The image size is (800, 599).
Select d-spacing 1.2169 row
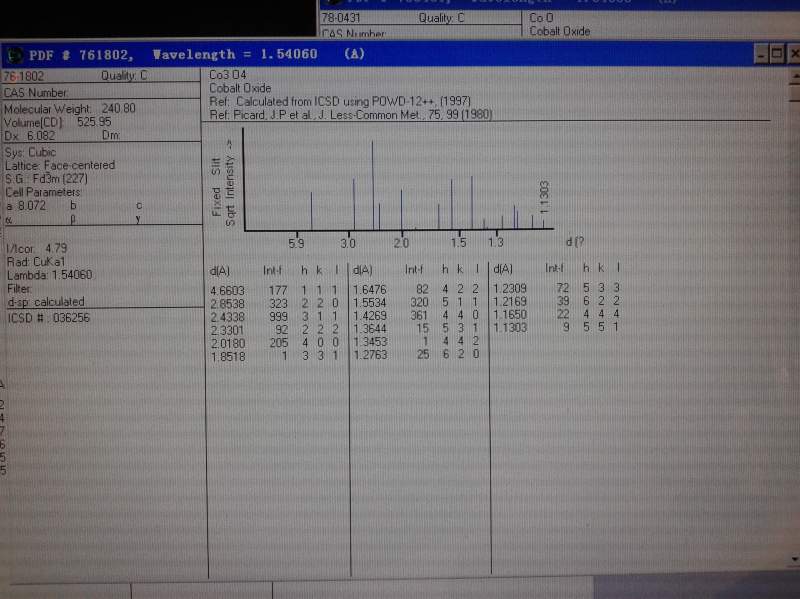click(x=557, y=301)
